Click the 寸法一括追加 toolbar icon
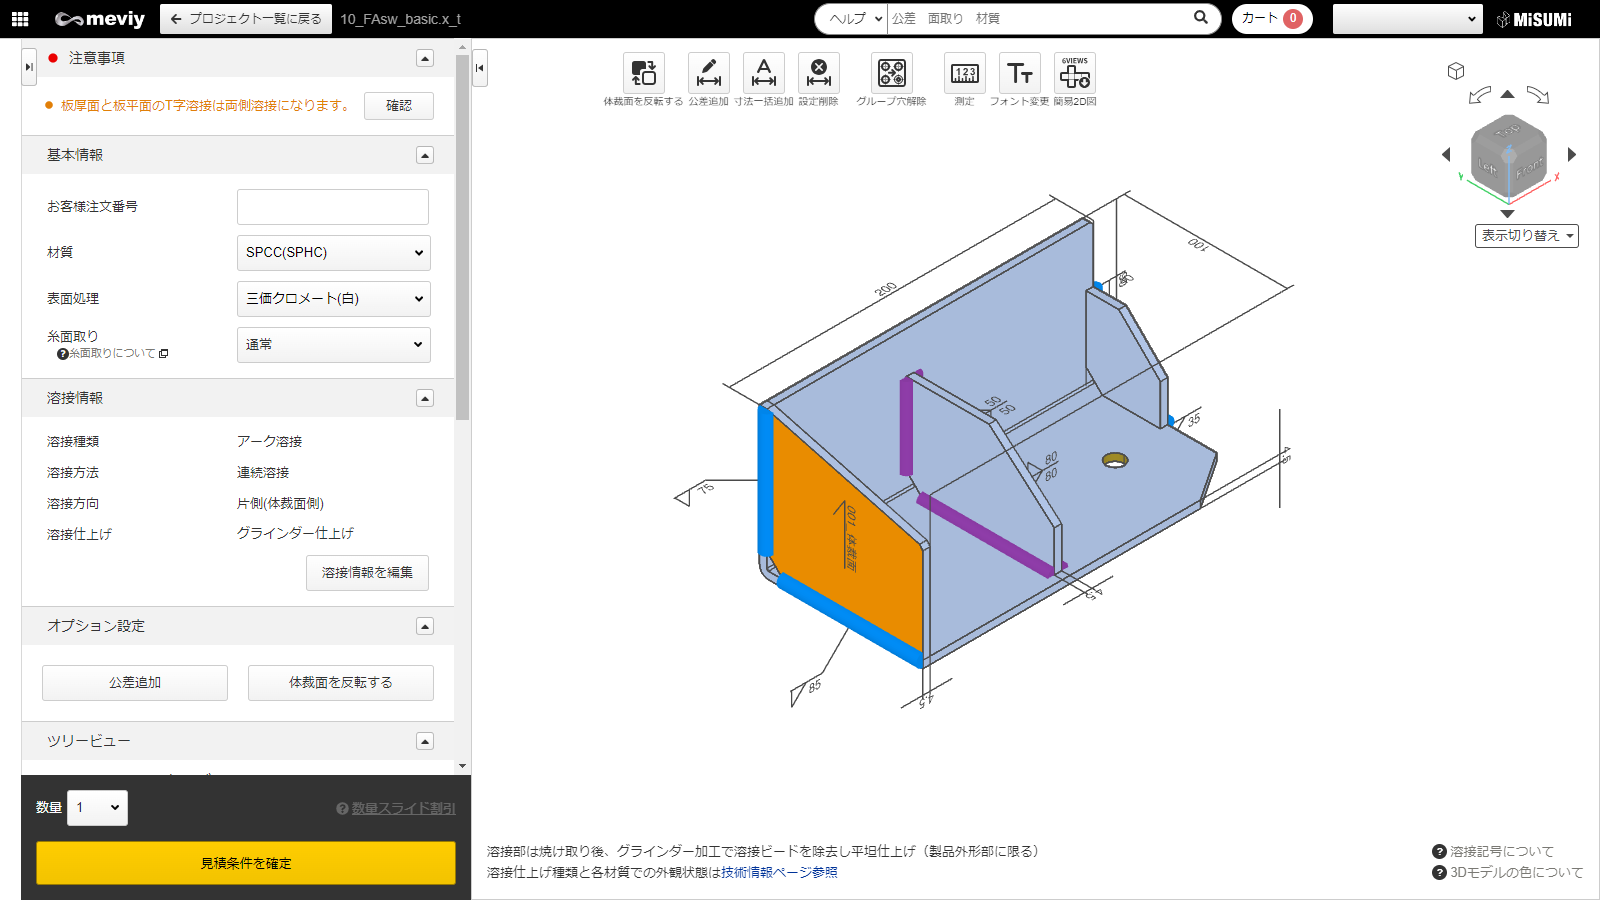1600x900 pixels. (763, 73)
